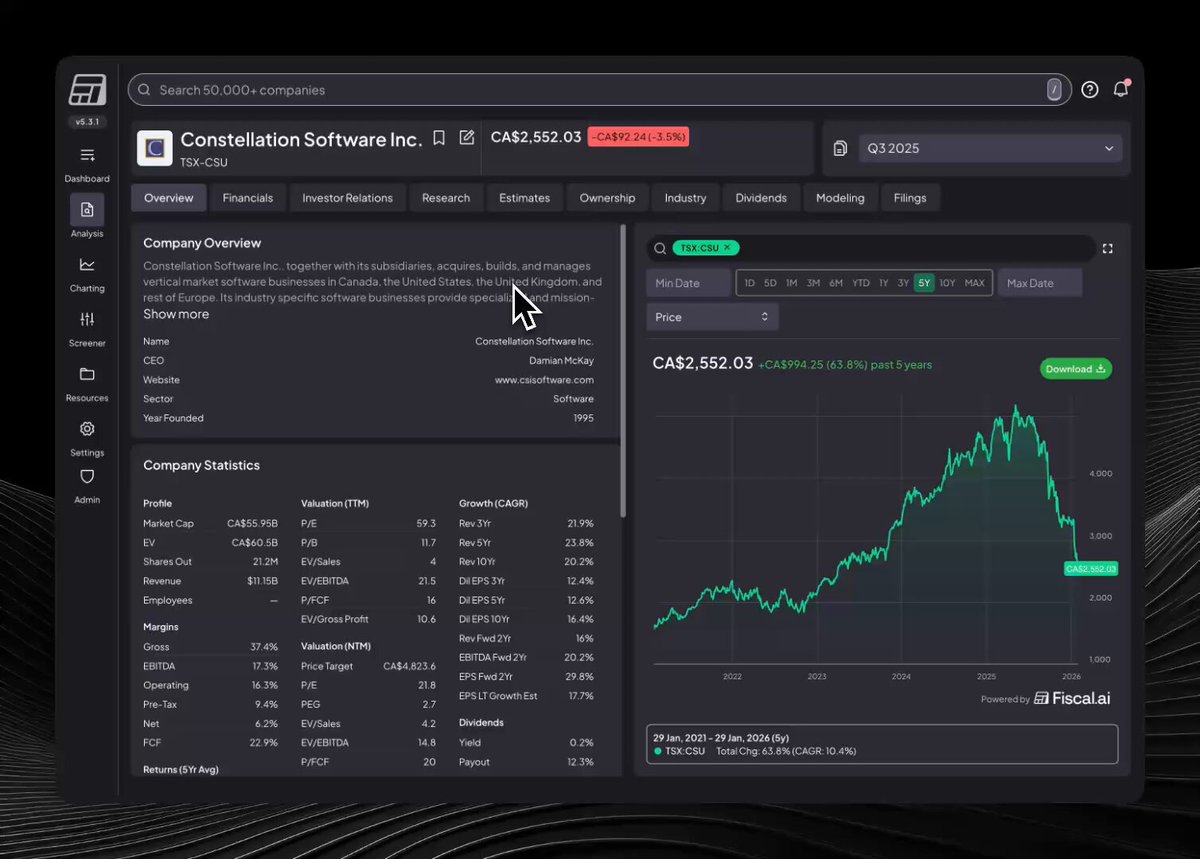Switch to the Financials tab
1200x859 pixels.
(248, 198)
